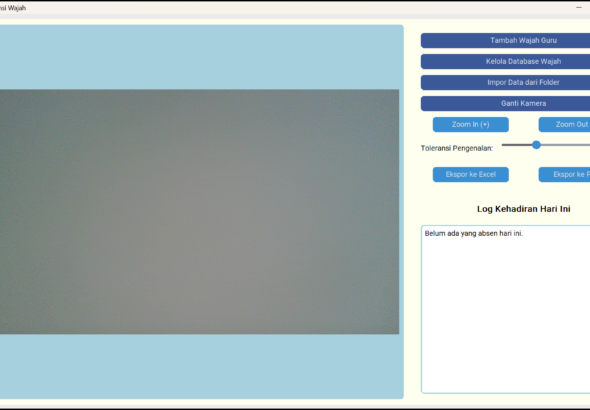Click the Toleransi Pengenalan label

[x=457, y=148]
